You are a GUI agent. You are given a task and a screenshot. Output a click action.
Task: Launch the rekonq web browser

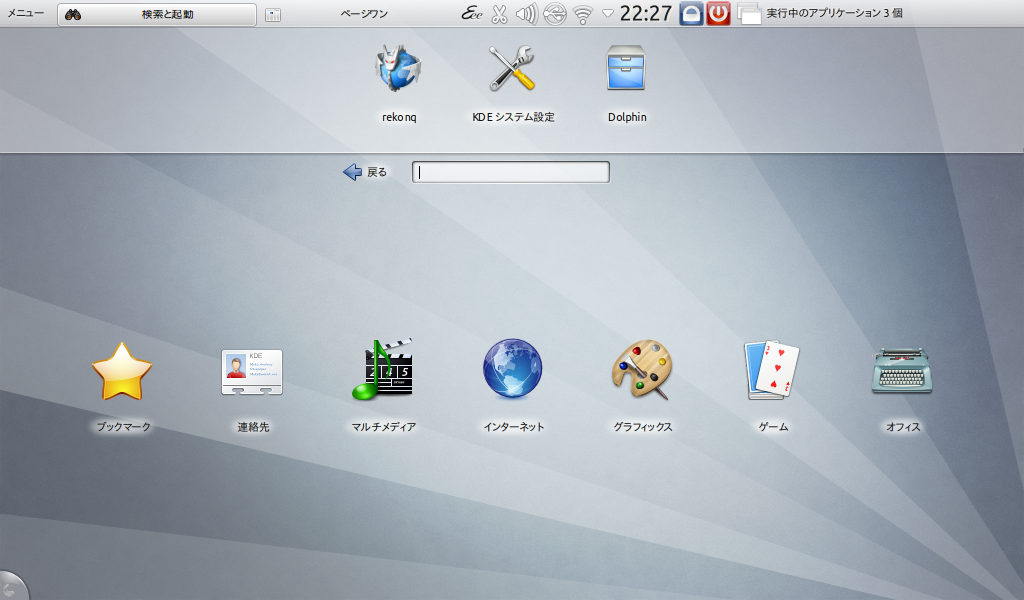point(398,72)
